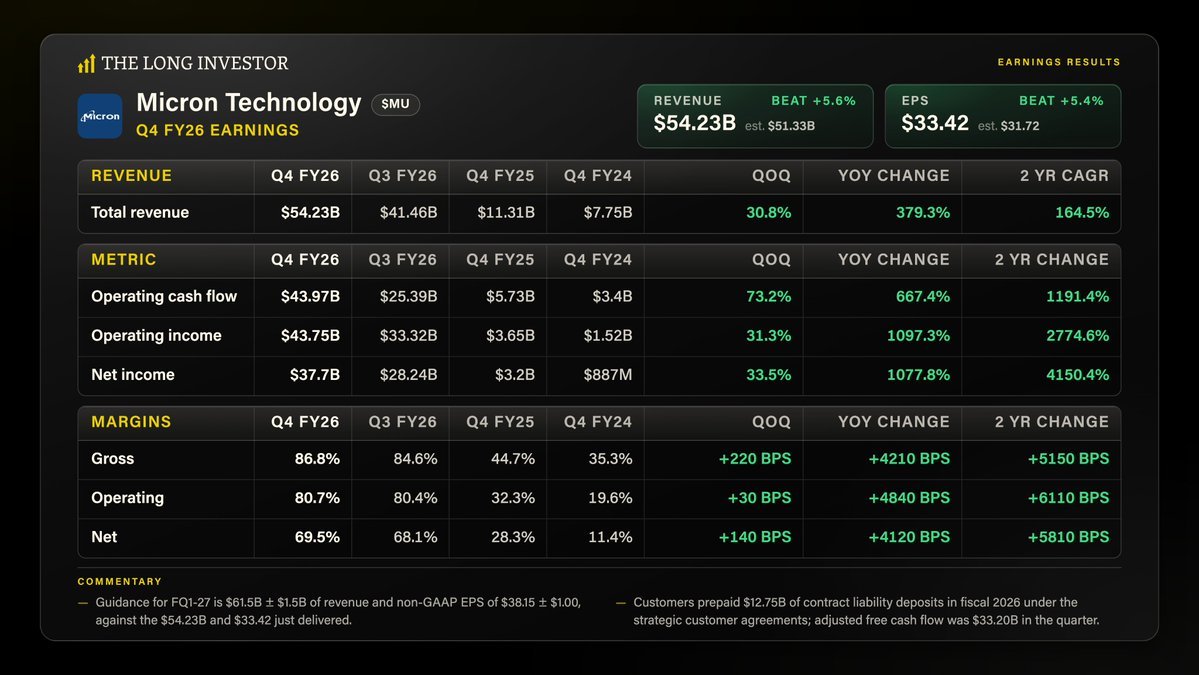This screenshot has width=1199, height=675.
Task: Click the COMMENTARY section heading
Action: coord(119,582)
